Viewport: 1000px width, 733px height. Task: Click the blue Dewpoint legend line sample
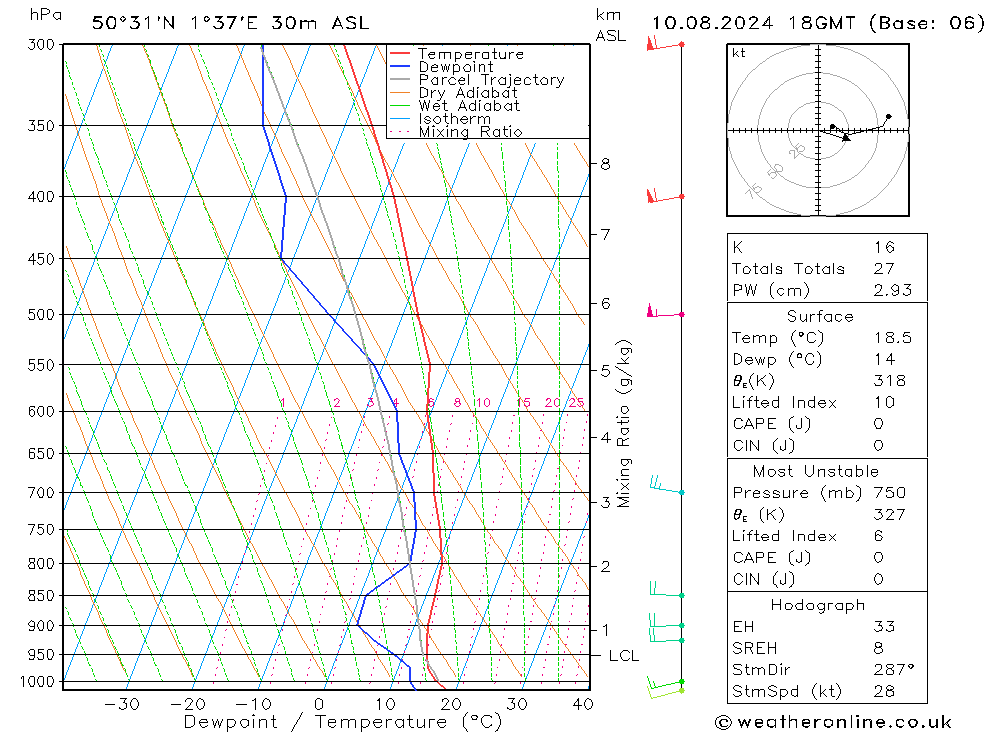400,66
